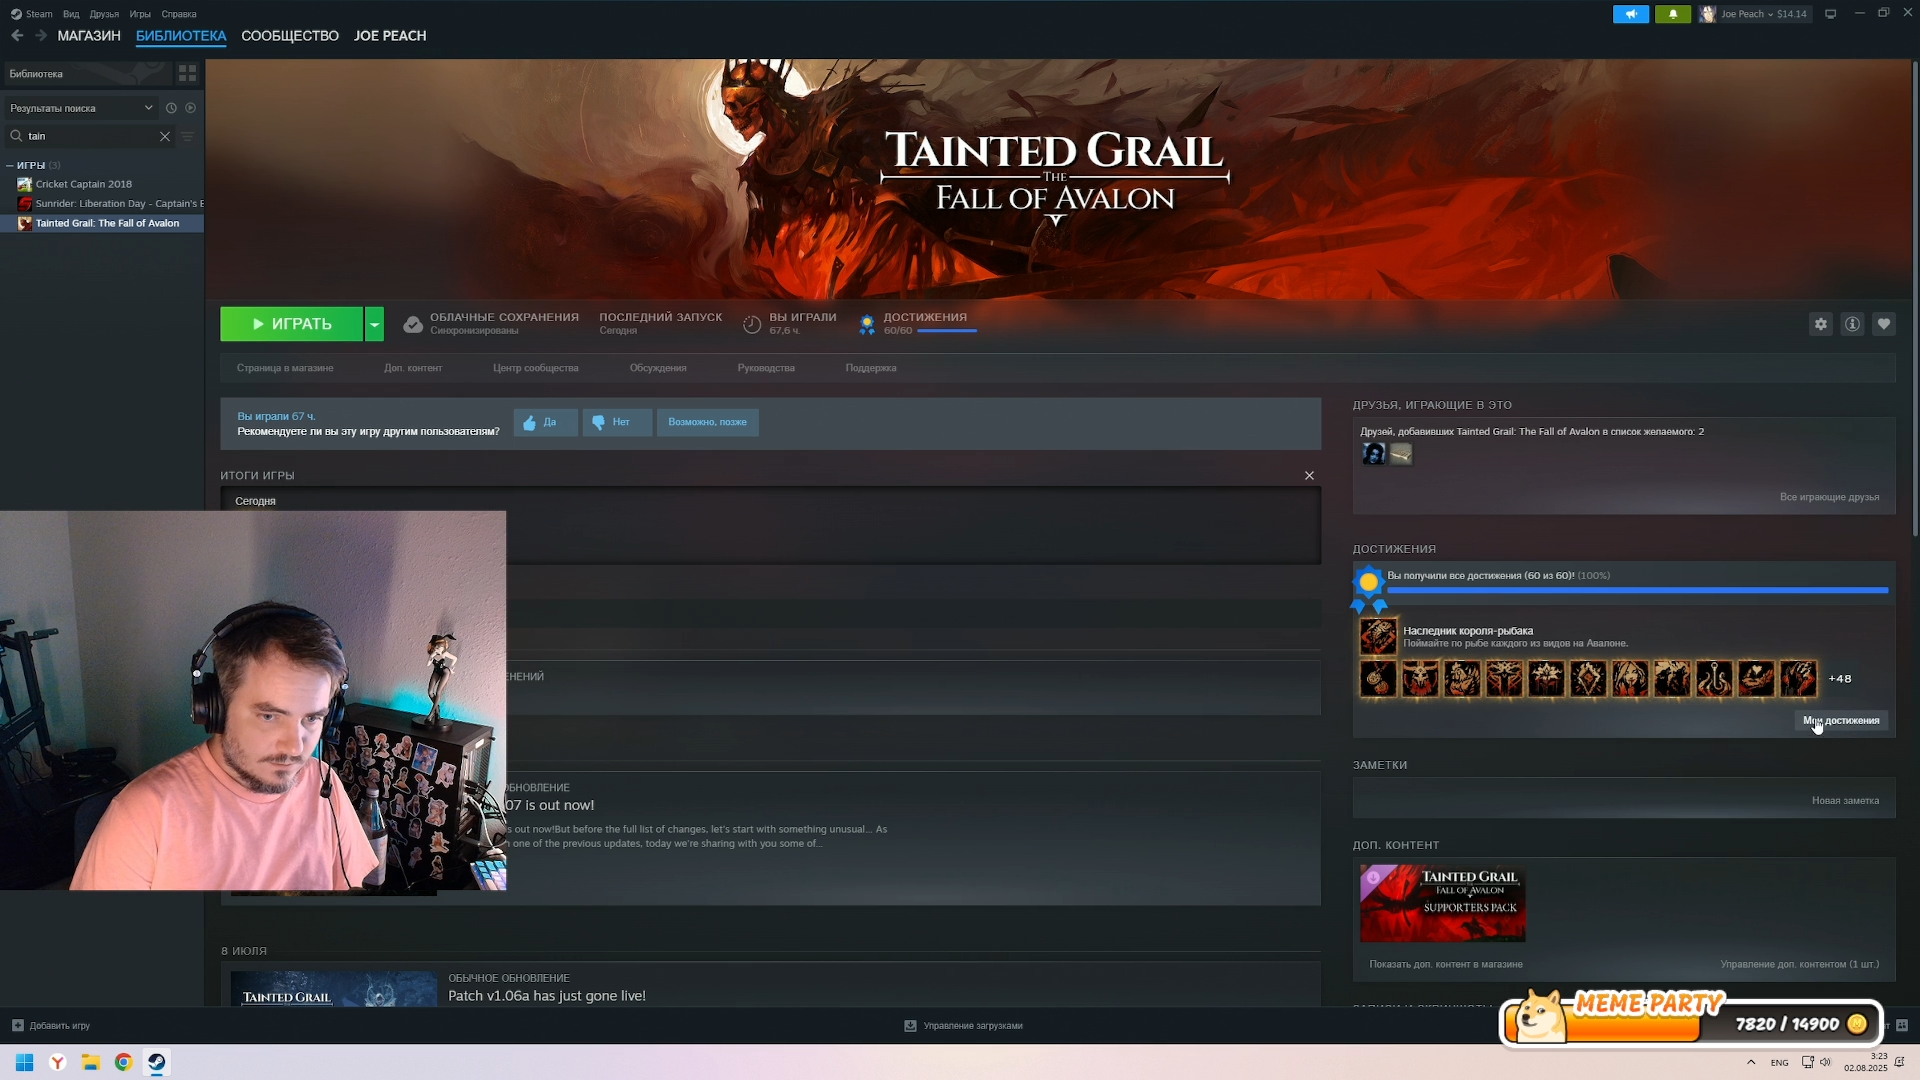The height and width of the screenshot is (1080, 1920).
Task: Collapse the ИГРЫ category in sidebar
Action: [9, 165]
